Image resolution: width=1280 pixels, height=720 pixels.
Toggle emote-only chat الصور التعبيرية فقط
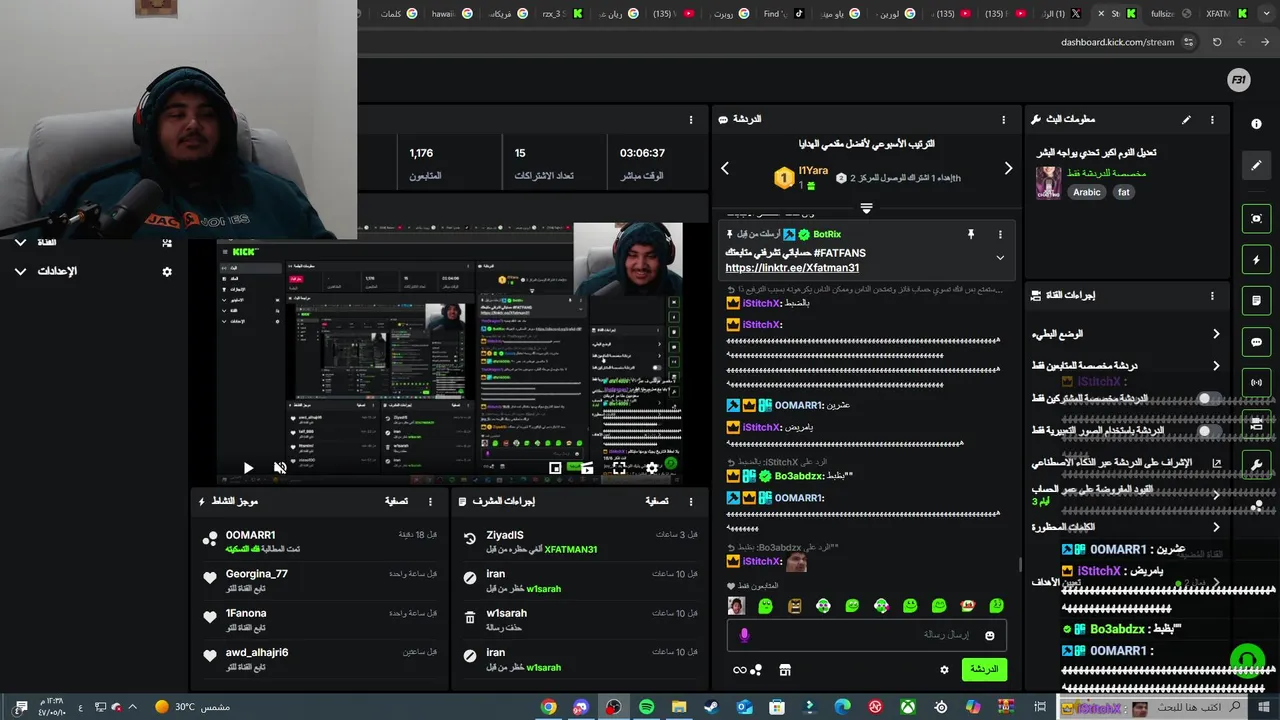pos(1209,431)
